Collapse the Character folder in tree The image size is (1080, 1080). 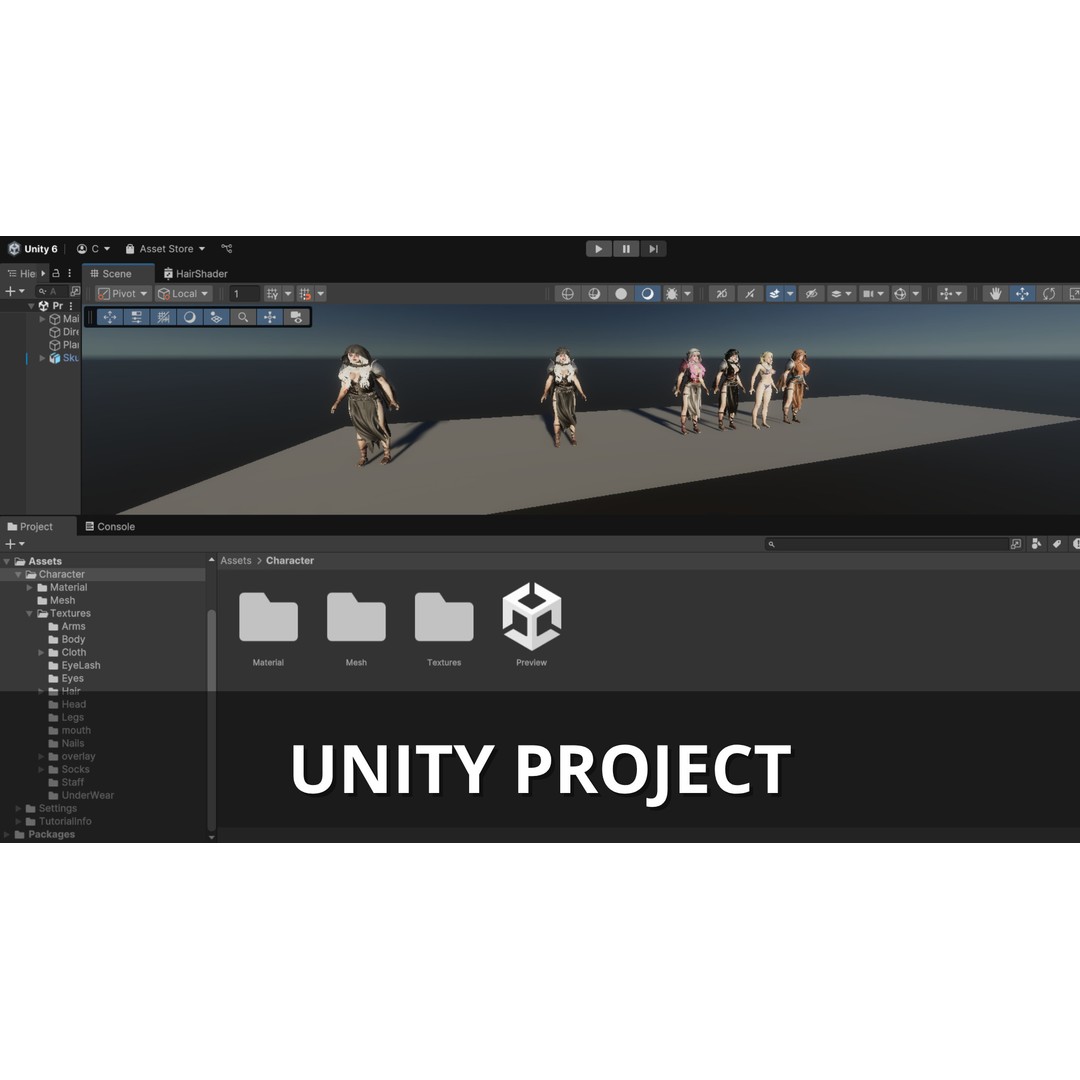[19, 574]
